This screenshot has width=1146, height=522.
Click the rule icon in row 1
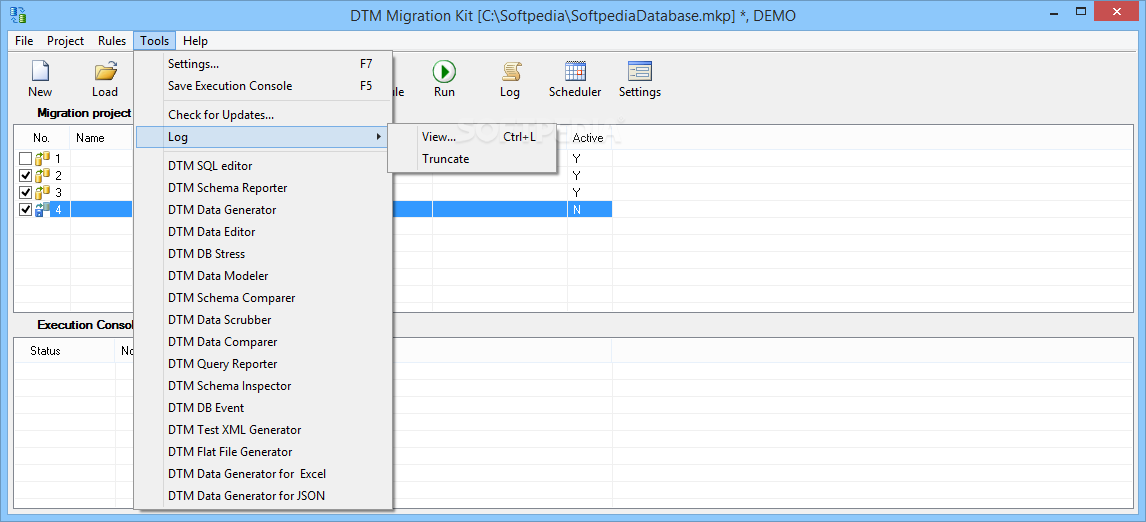tap(43, 158)
